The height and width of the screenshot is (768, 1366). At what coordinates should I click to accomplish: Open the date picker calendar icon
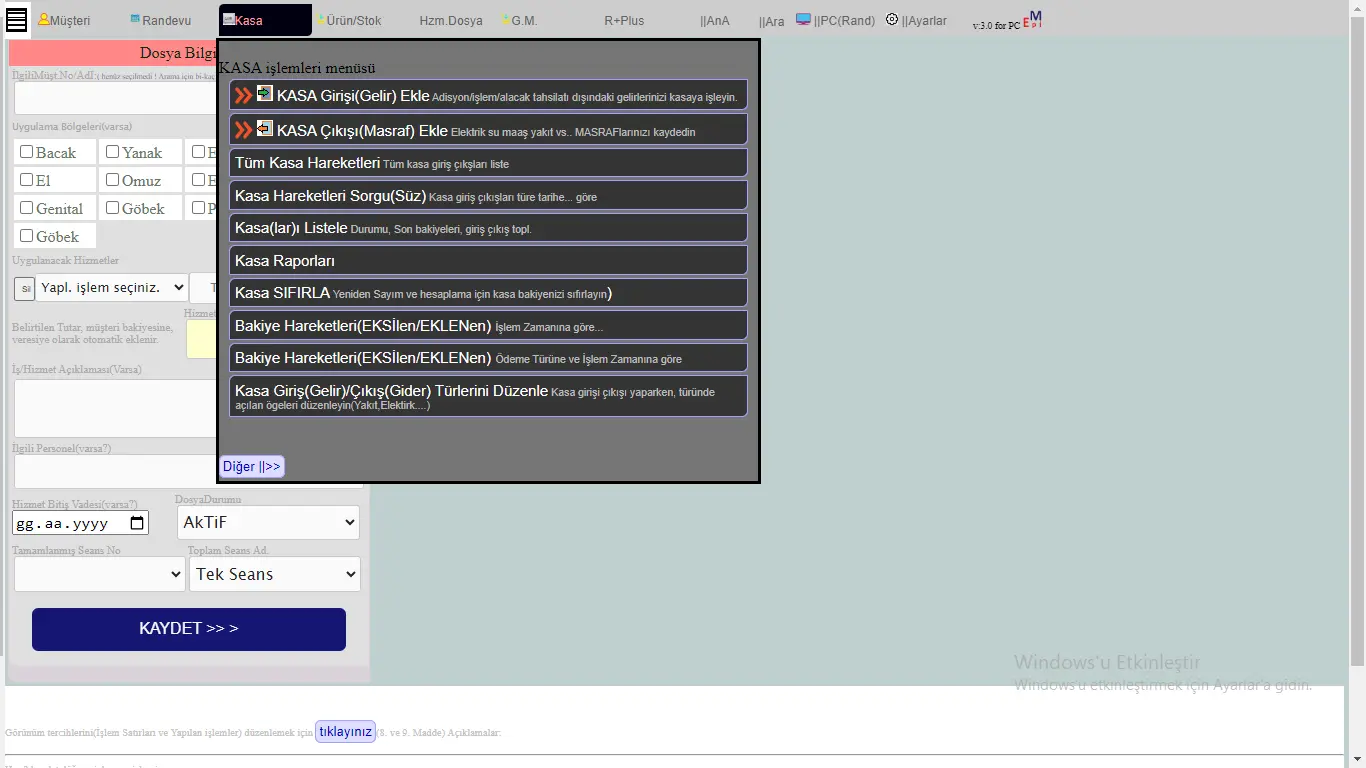(x=138, y=523)
